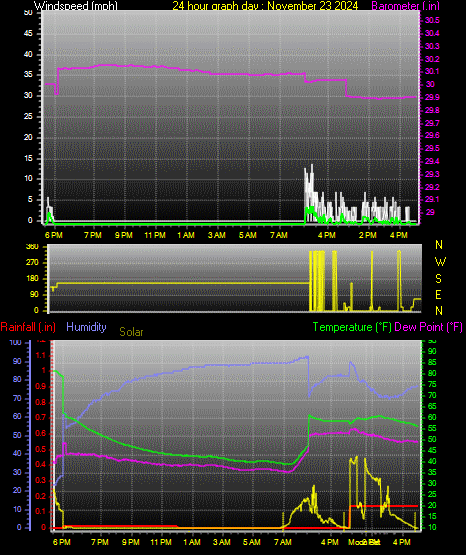Click the 6 PM label under wind graph
The height and width of the screenshot is (555, 466).
click(54, 235)
